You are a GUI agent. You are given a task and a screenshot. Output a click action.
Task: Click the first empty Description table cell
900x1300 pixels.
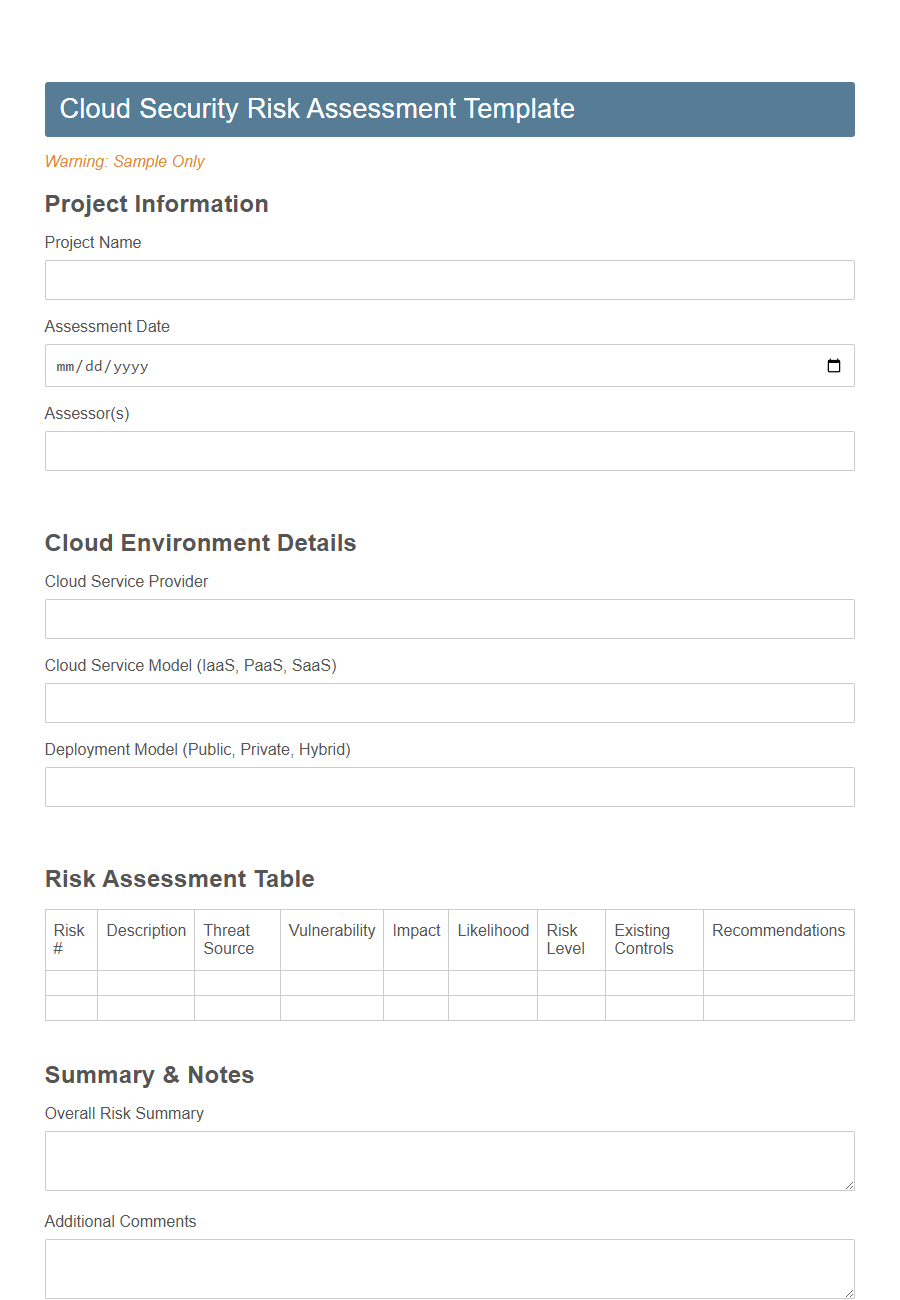pyautogui.click(x=145, y=984)
